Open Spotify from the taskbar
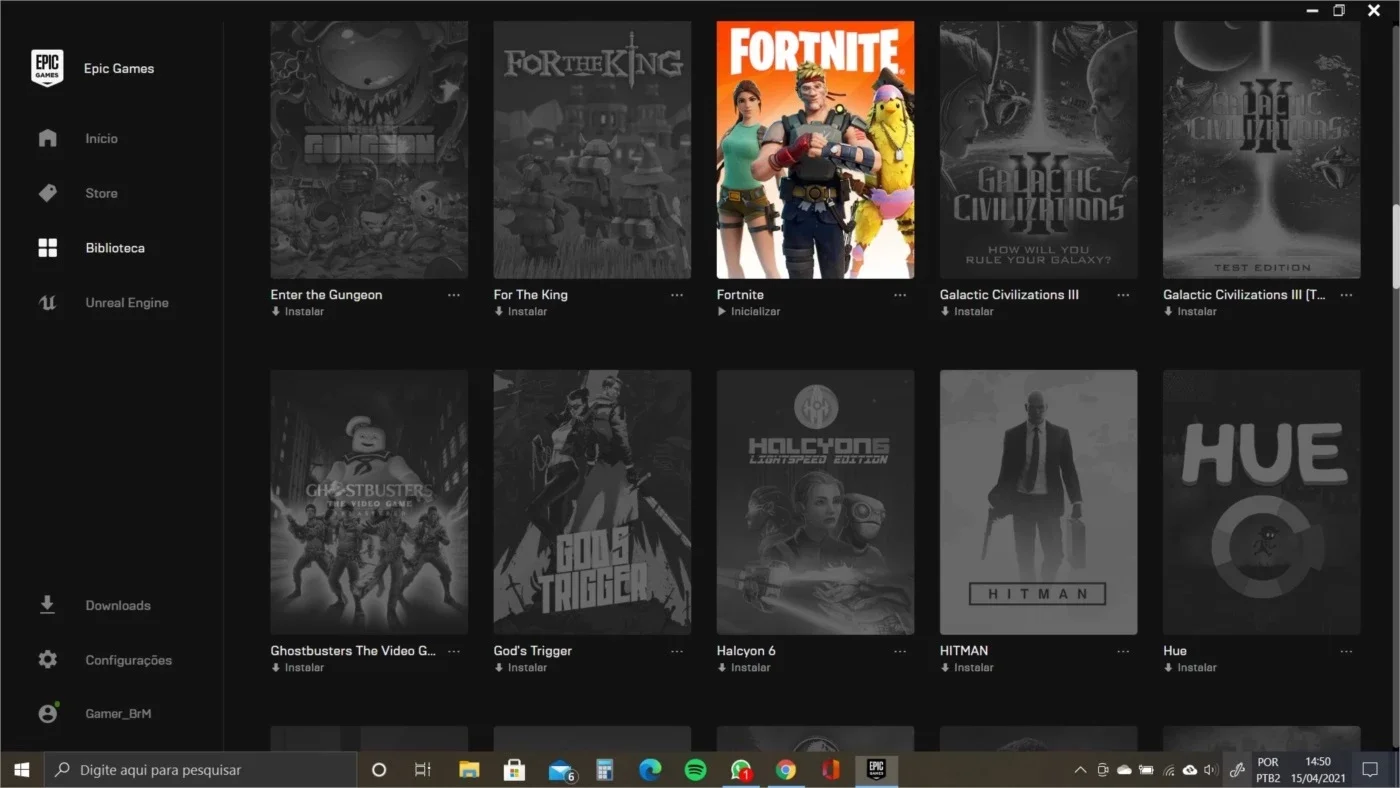The image size is (1400, 788). pyautogui.click(x=695, y=770)
